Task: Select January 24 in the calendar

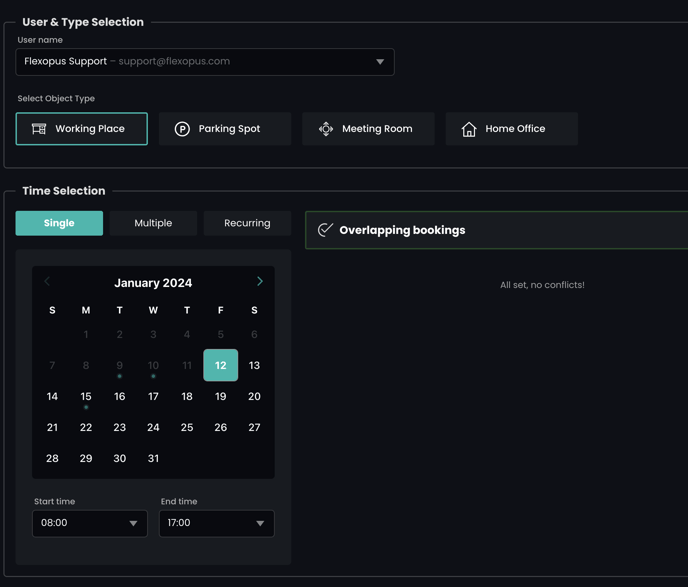Action: pos(153,427)
